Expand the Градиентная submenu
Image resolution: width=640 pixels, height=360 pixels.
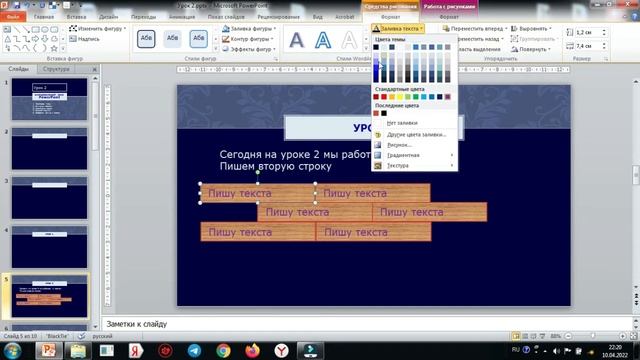(414, 155)
